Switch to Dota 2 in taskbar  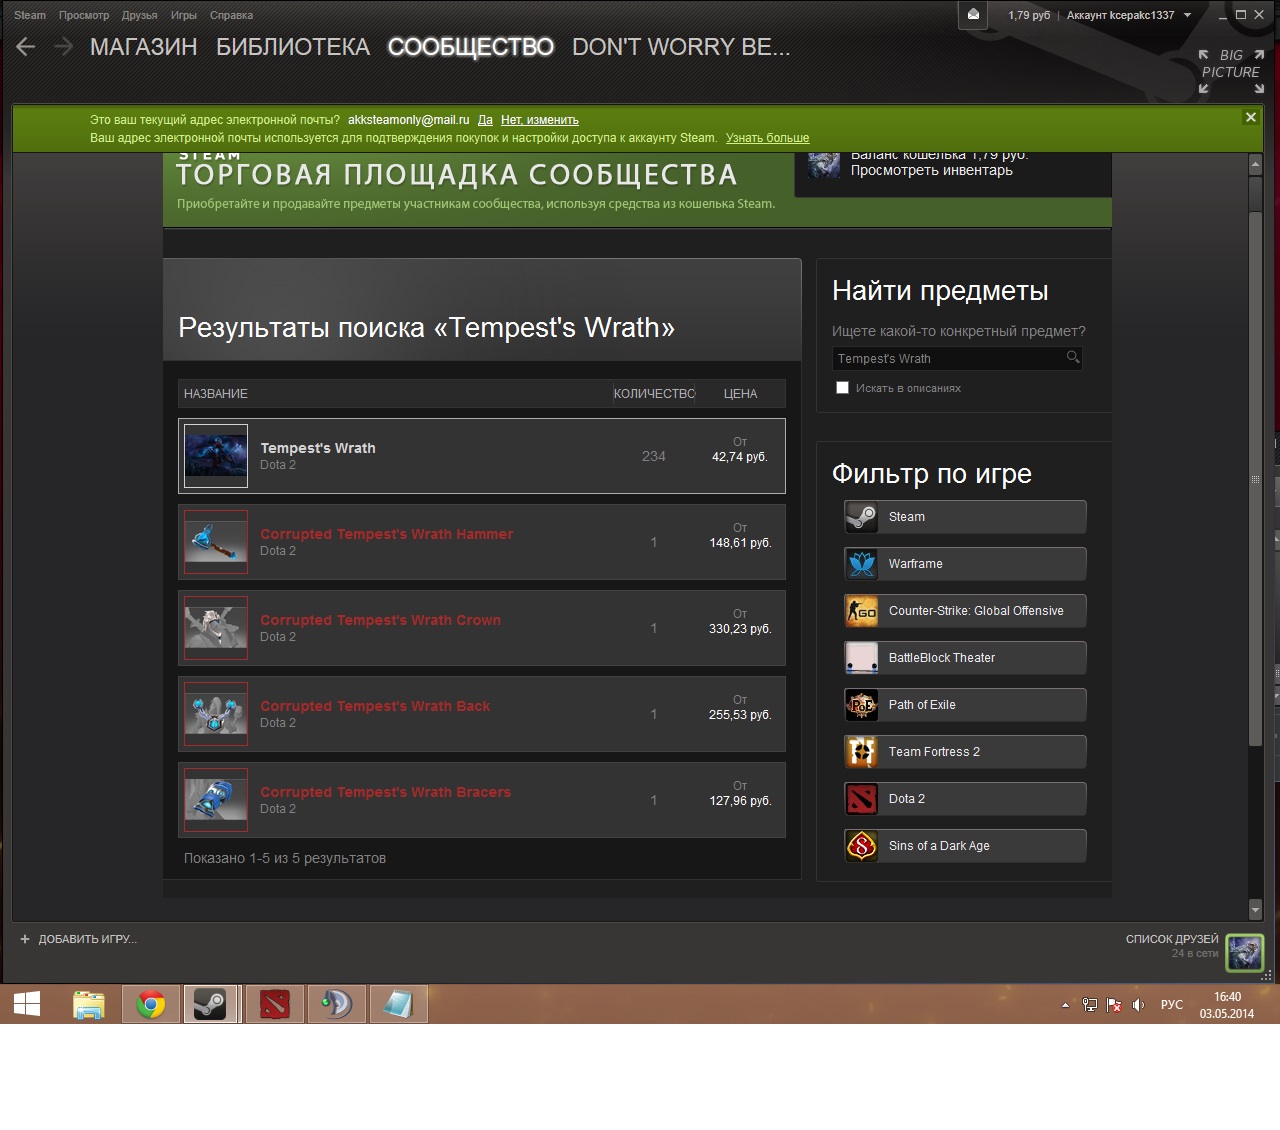click(x=274, y=1004)
